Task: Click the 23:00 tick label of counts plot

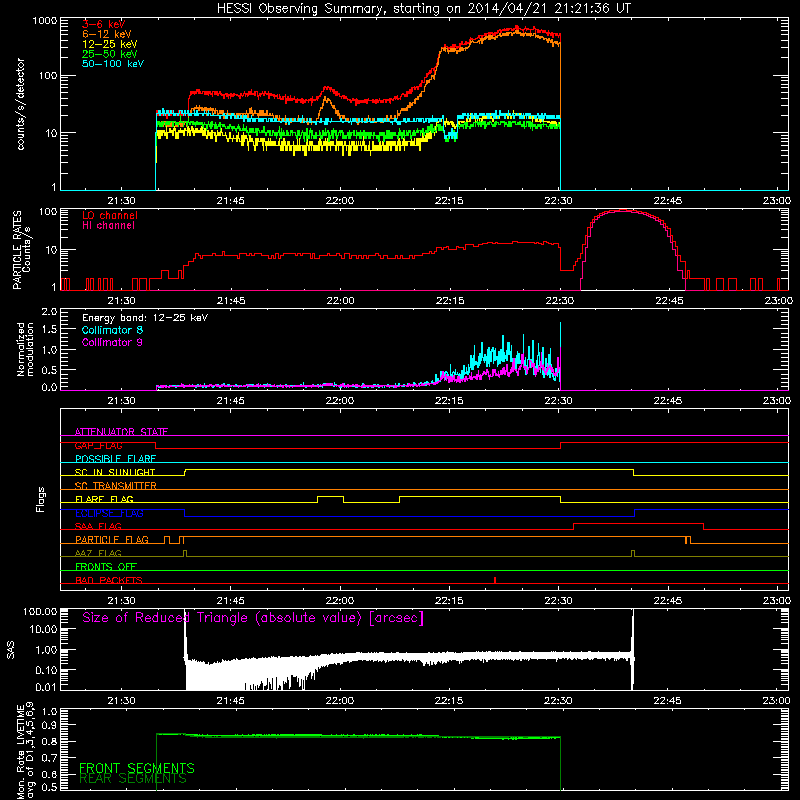Action: pos(777,201)
